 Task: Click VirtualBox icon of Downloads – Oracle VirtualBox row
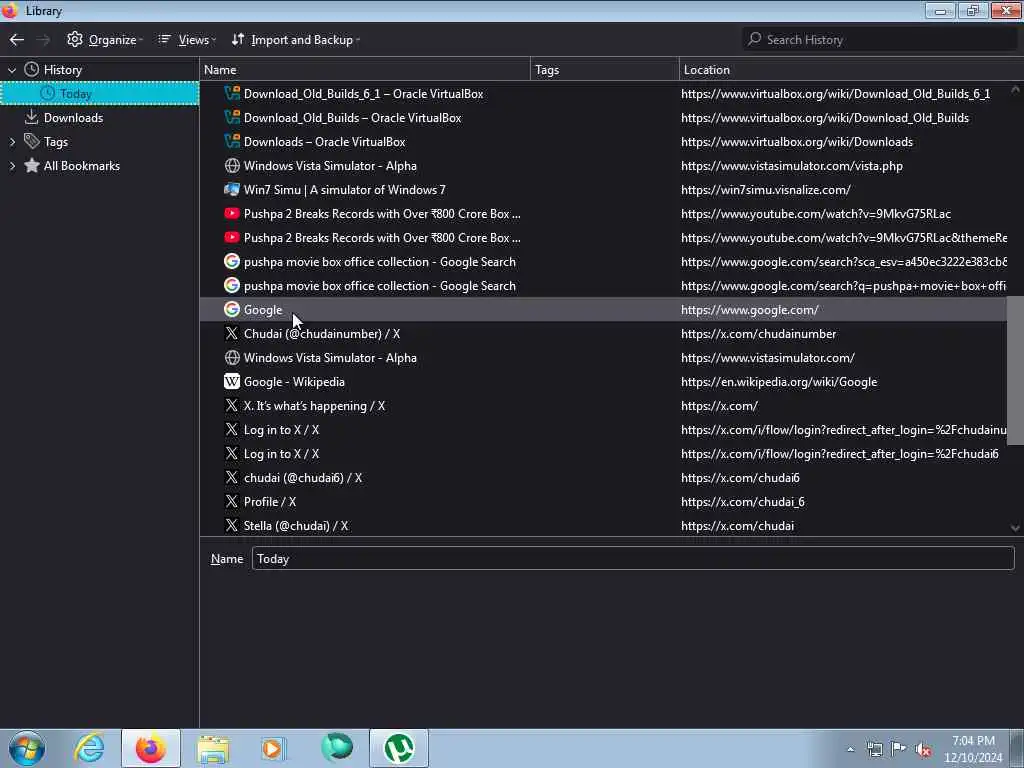[x=232, y=142]
